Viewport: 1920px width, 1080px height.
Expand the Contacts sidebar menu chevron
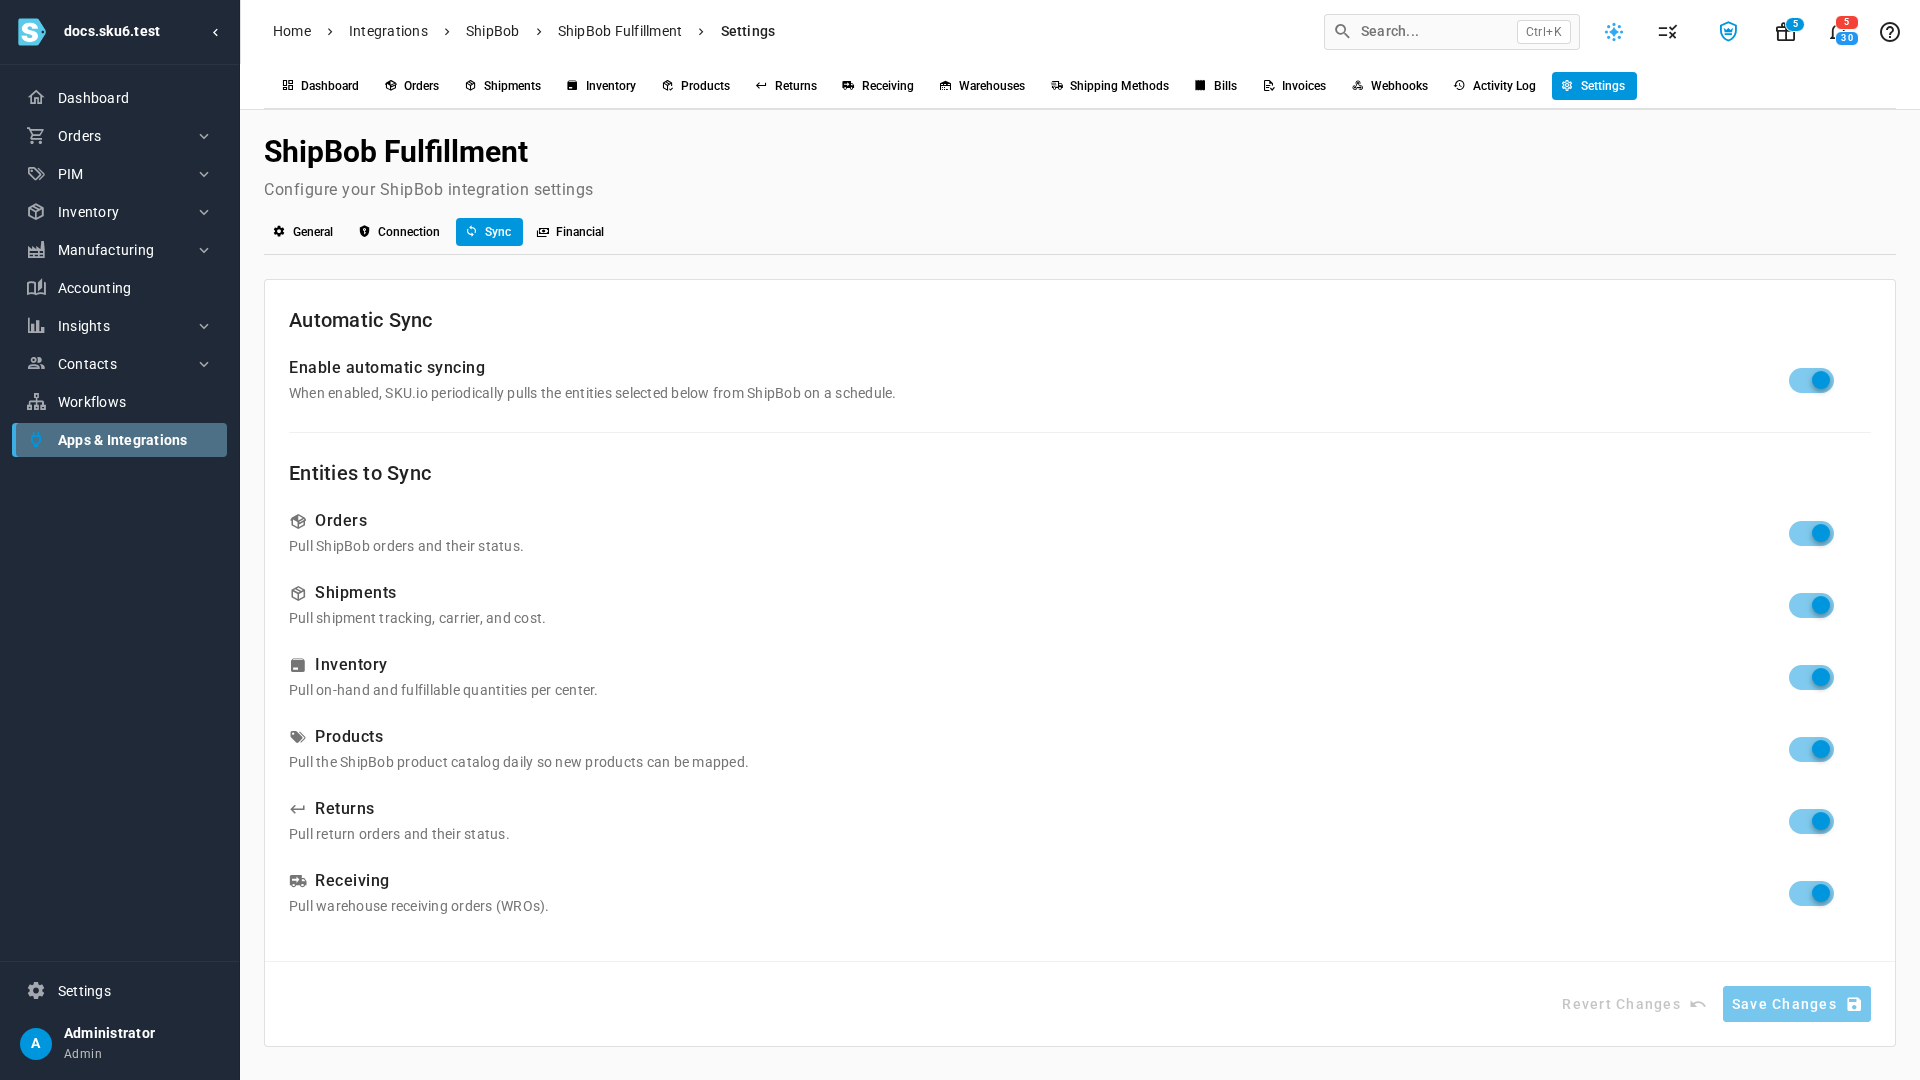tap(204, 364)
